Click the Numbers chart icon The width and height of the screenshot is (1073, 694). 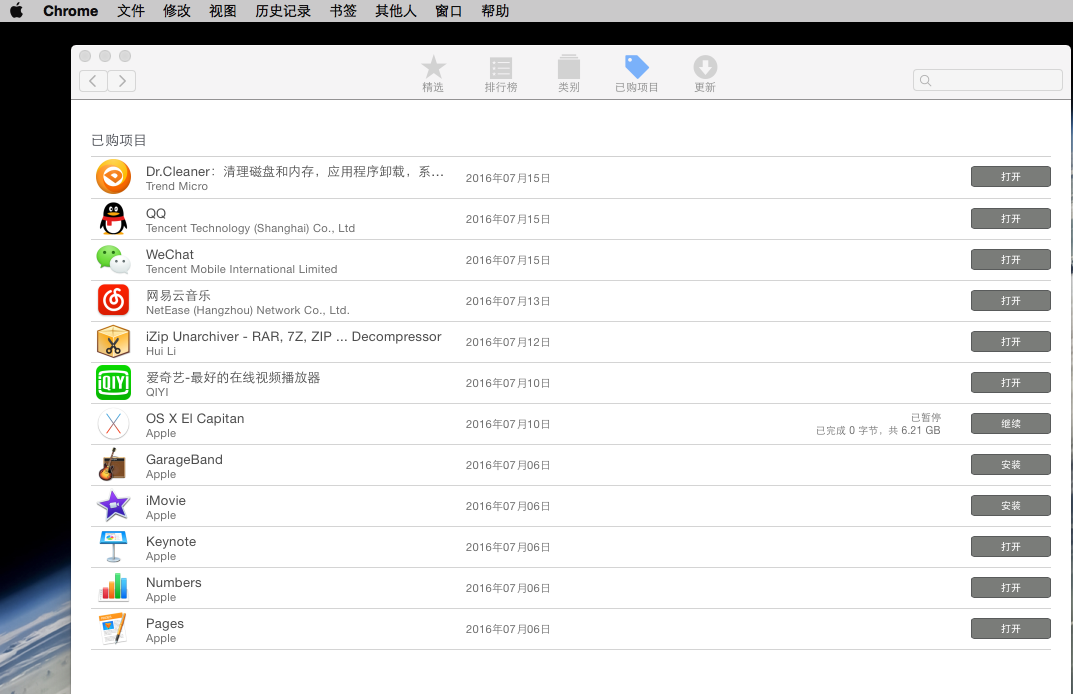click(x=114, y=587)
